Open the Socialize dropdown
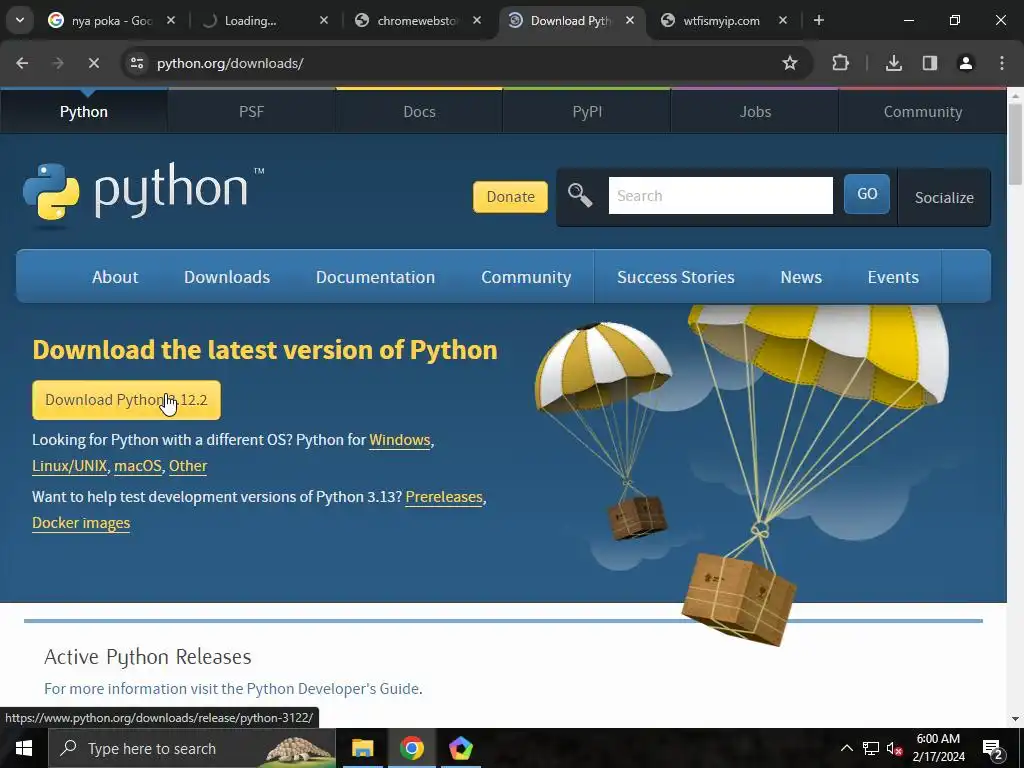This screenshot has width=1024, height=768. pos(944,197)
